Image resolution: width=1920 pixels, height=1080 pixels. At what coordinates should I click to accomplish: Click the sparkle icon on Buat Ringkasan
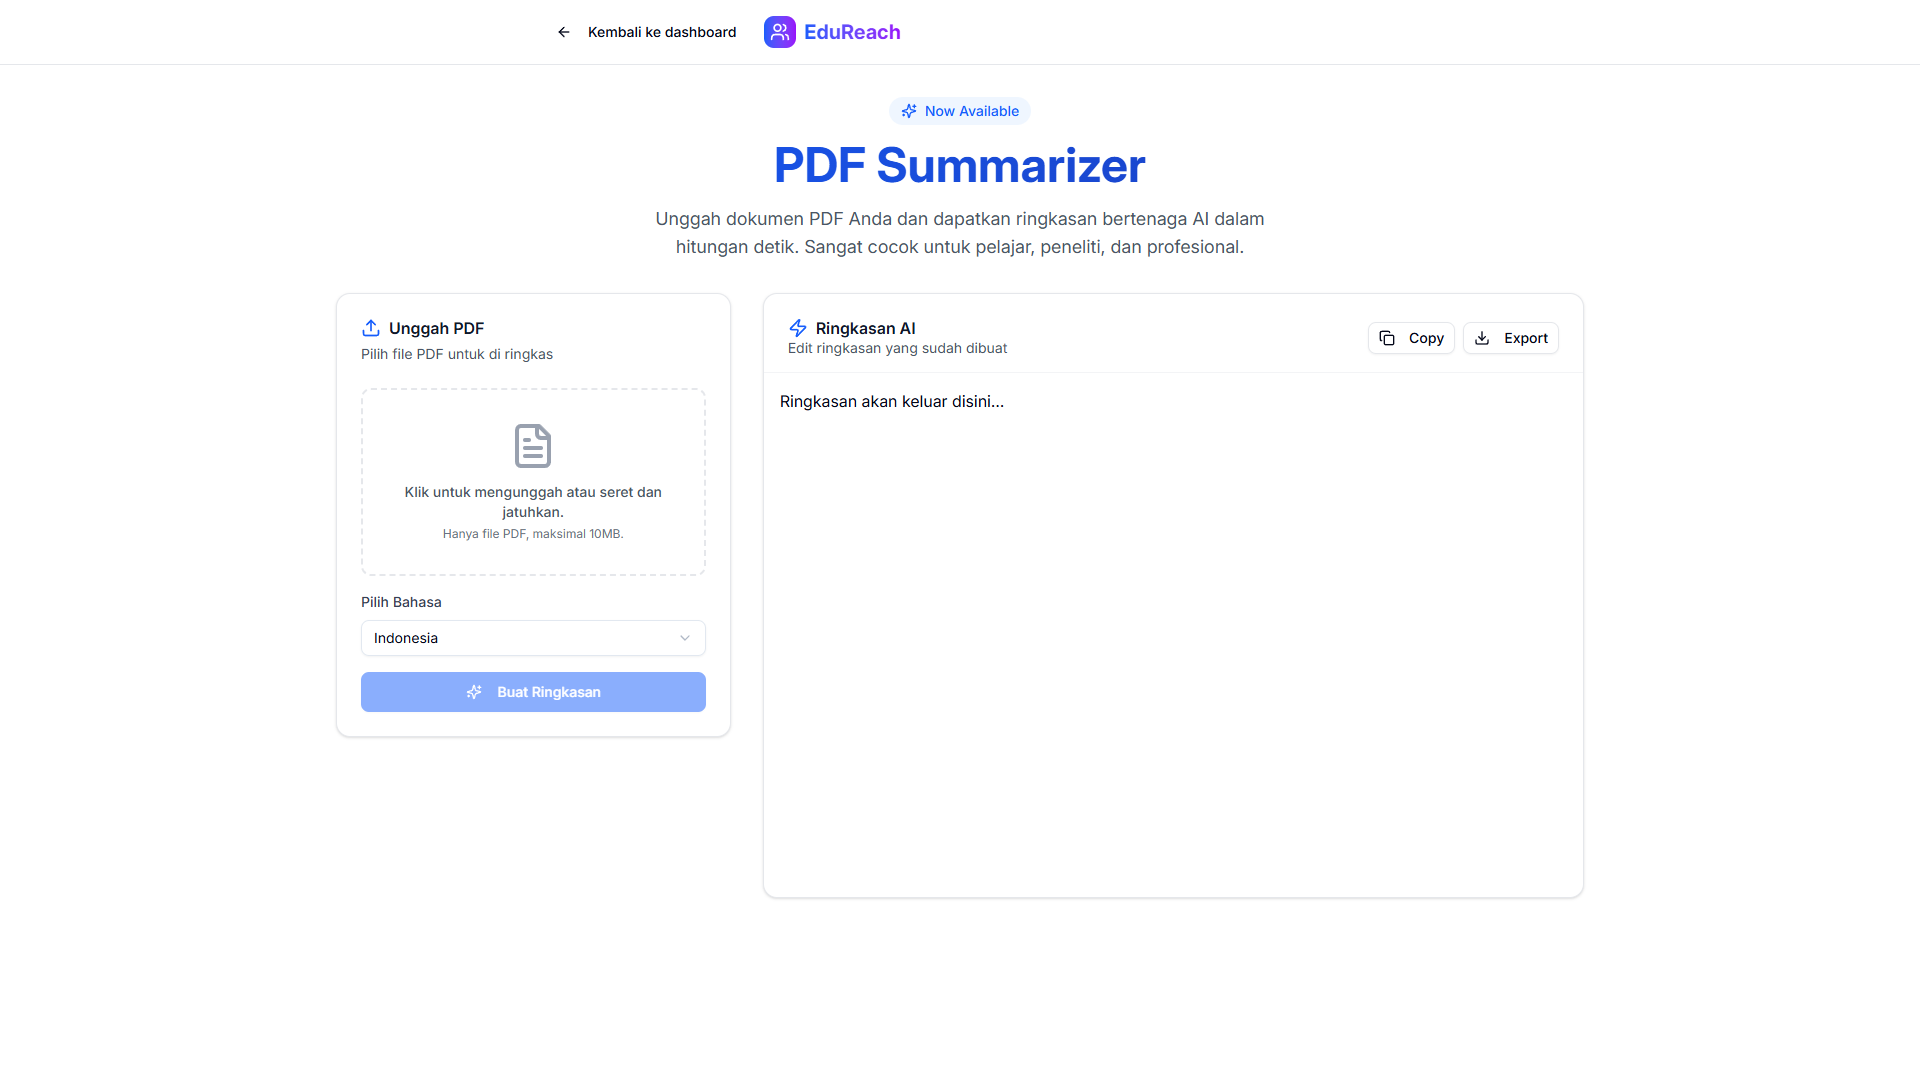474,692
